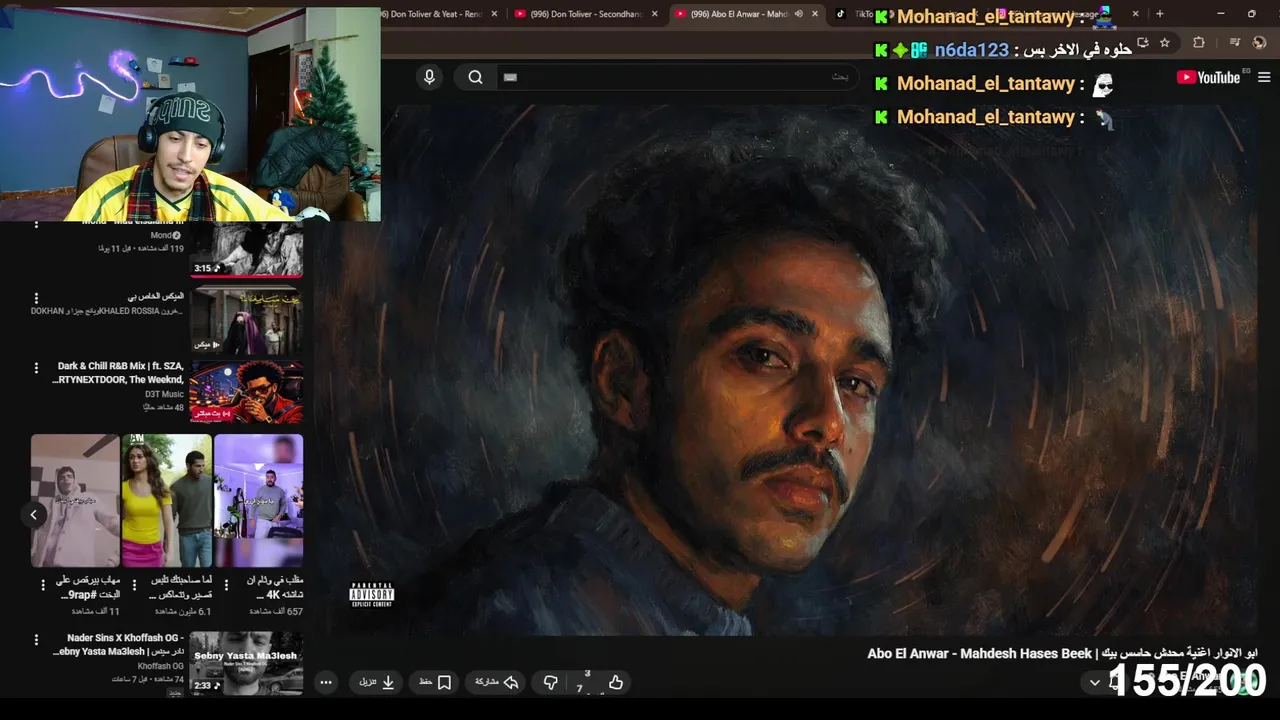Open browser profile avatar
Image resolution: width=1280 pixels, height=720 pixels.
coord(1260,43)
